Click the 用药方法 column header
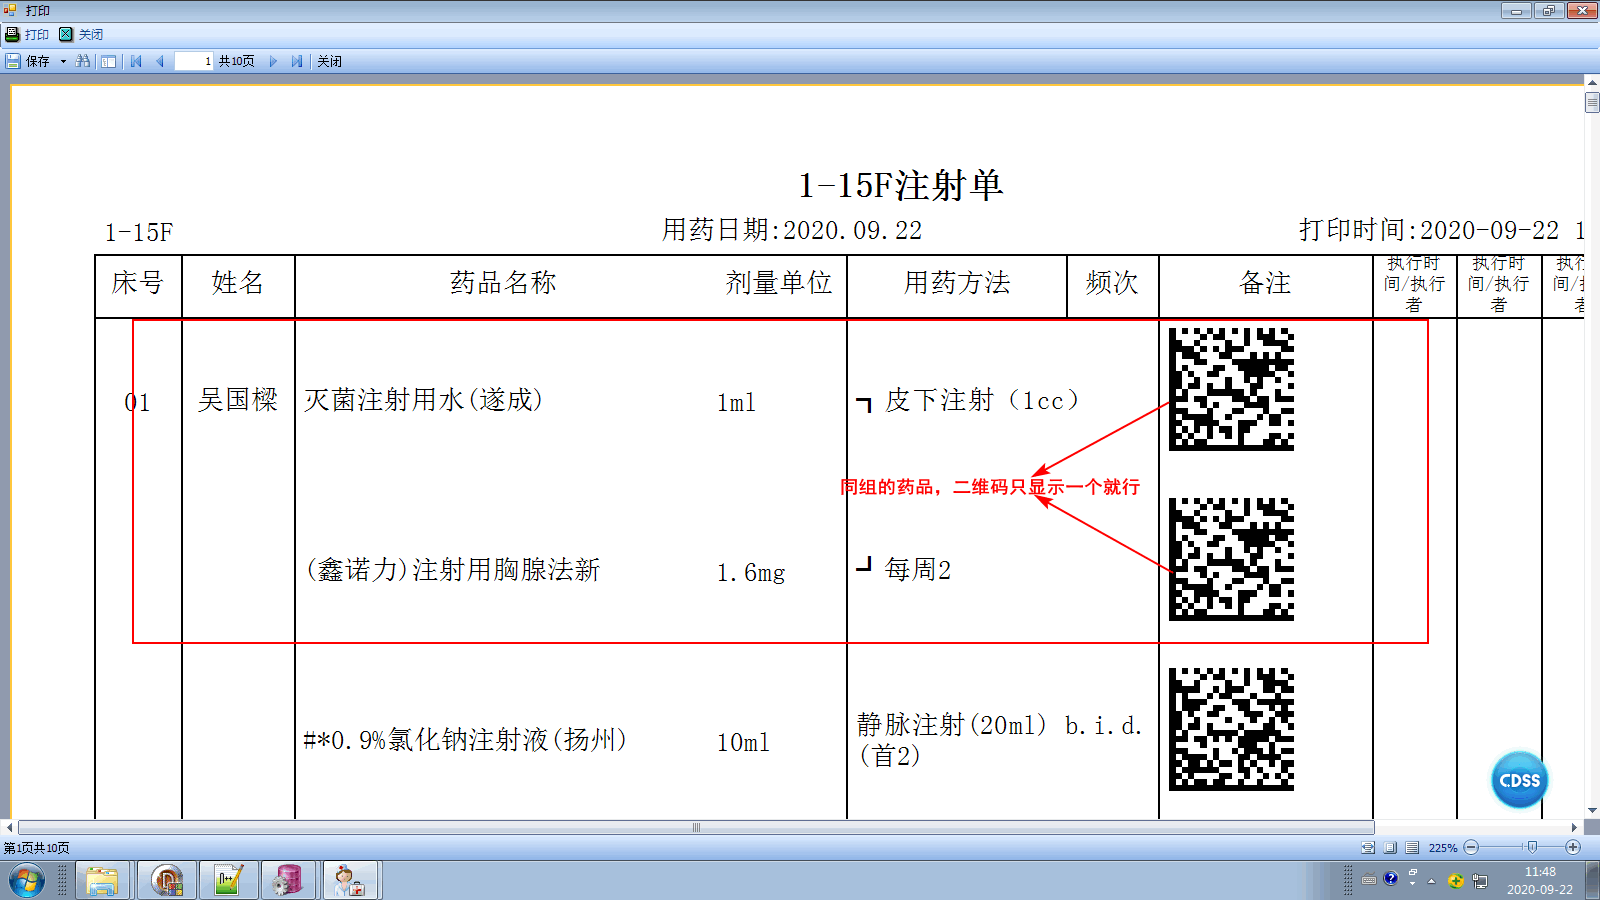Viewport: 1600px width, 900px height. (x=957, y=283)
